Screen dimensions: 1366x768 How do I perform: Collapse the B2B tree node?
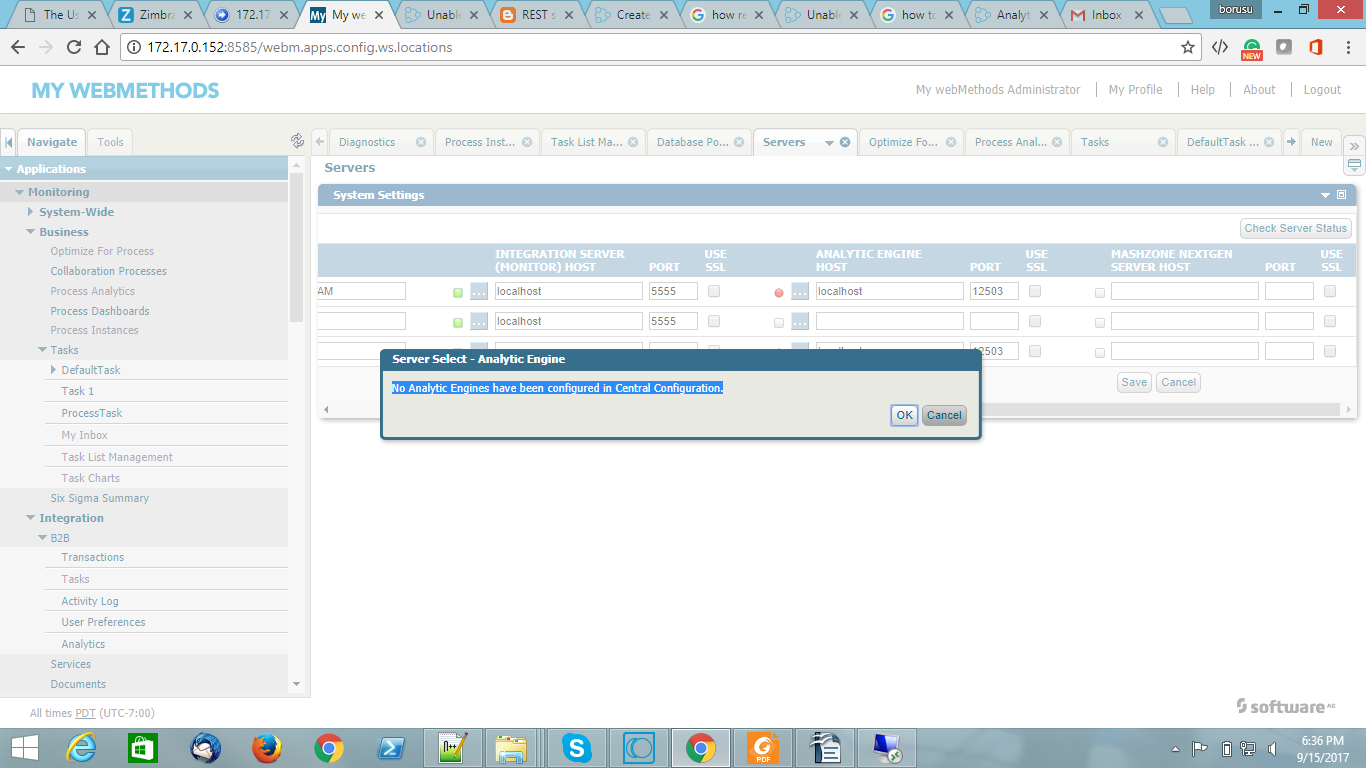[42, 538]
